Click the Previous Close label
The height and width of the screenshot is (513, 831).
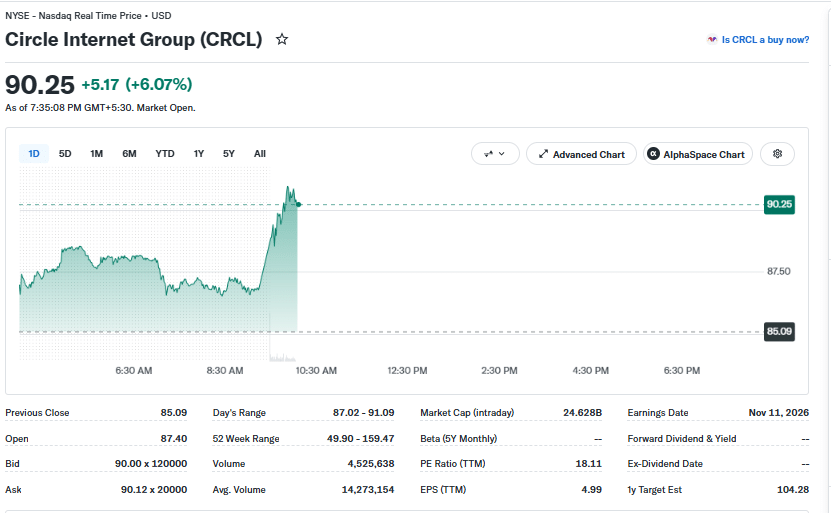point(37,412)
